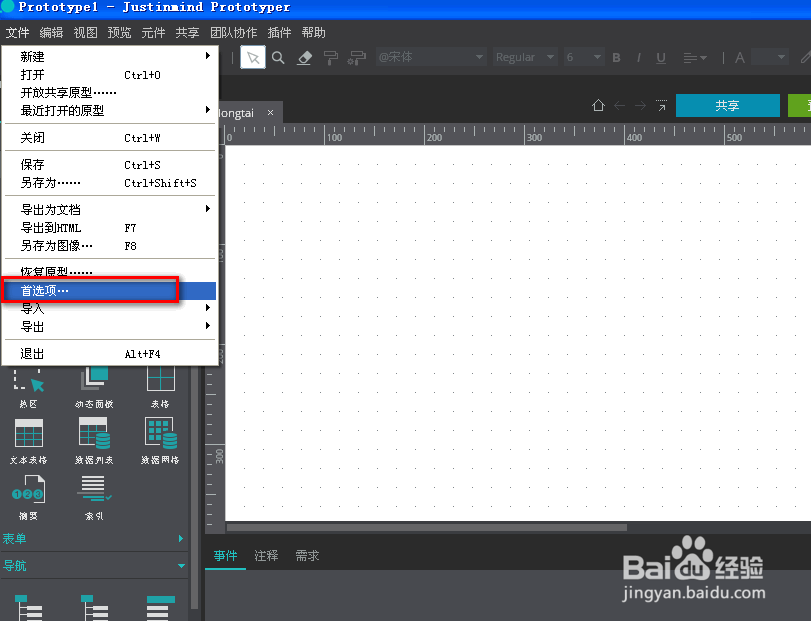Navigate forward with right arrow

coord(640,105)
